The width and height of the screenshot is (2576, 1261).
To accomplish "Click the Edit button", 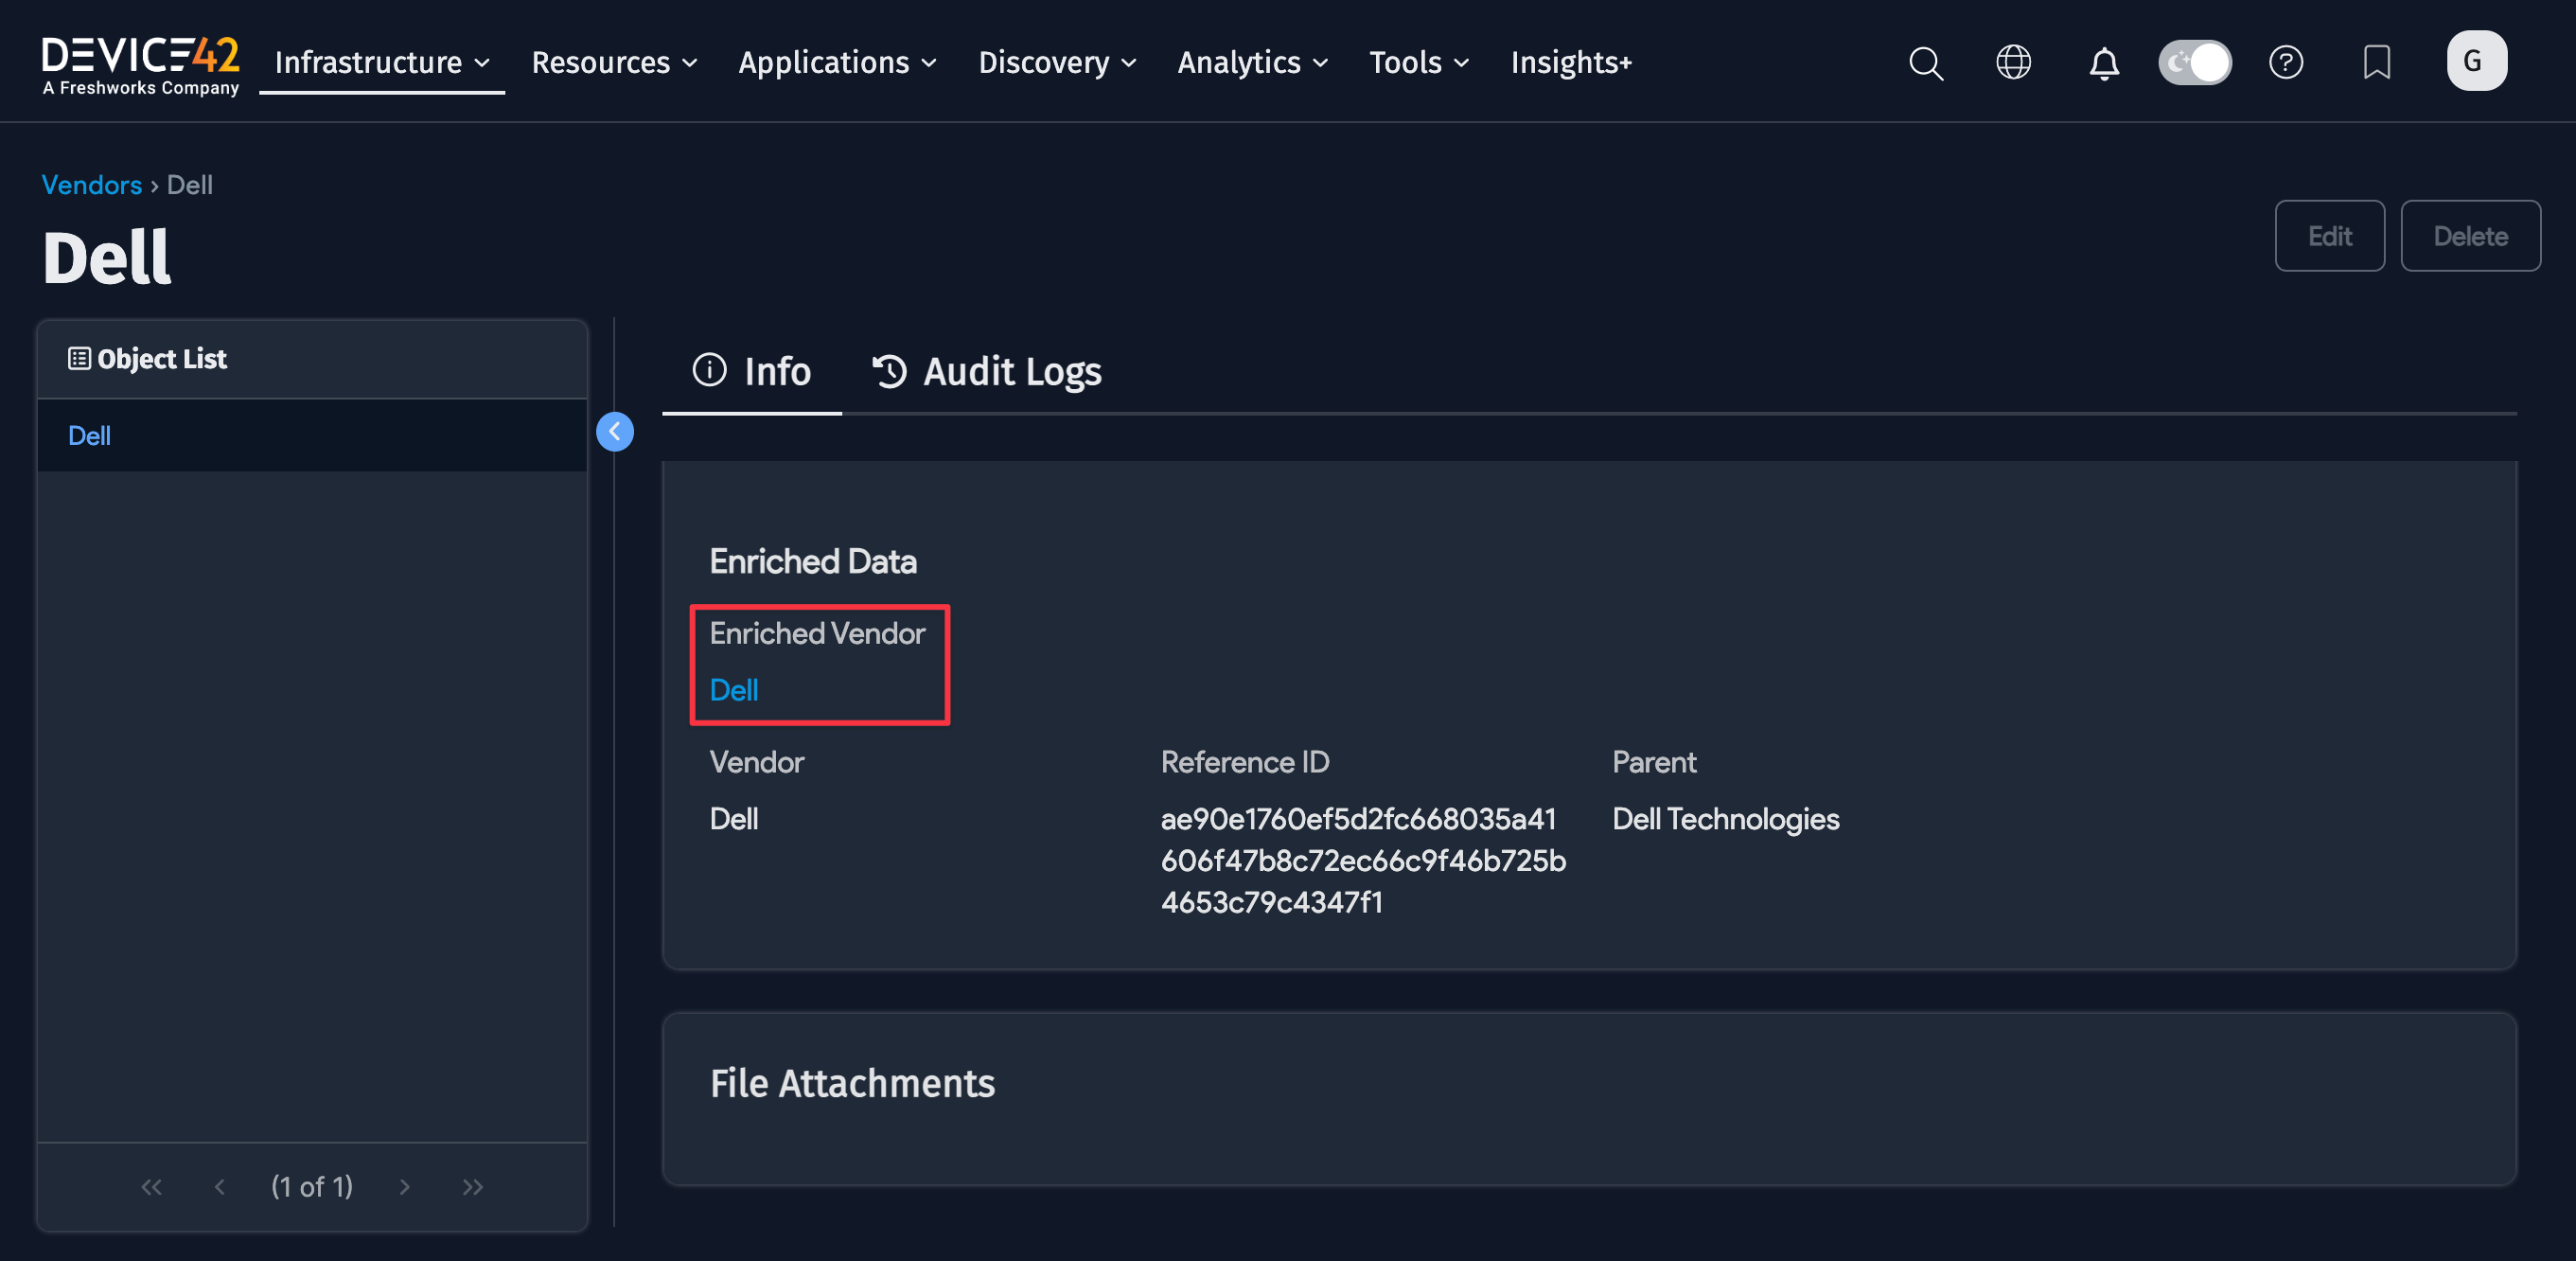I will point(2329,236).
